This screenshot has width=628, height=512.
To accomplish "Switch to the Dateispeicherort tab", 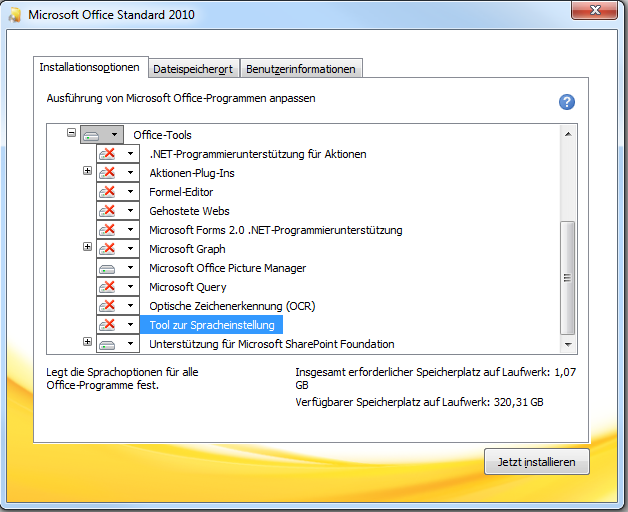I will (193, 69).
